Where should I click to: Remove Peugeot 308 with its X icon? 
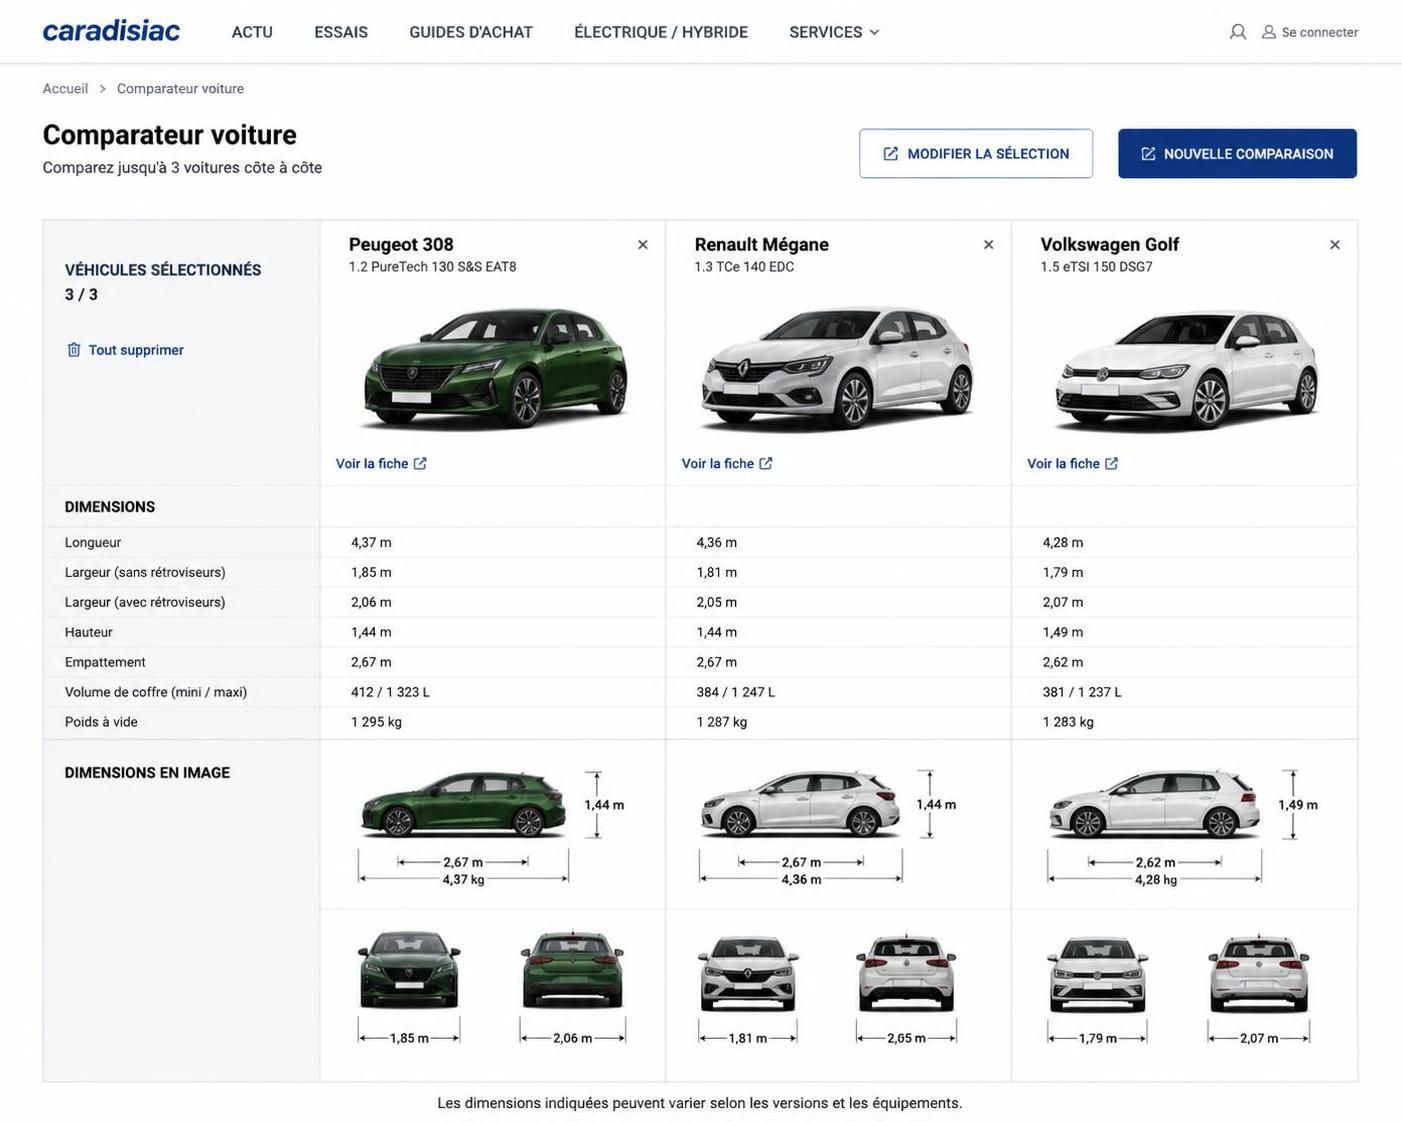pyautogui.click(x=643, y=245)
